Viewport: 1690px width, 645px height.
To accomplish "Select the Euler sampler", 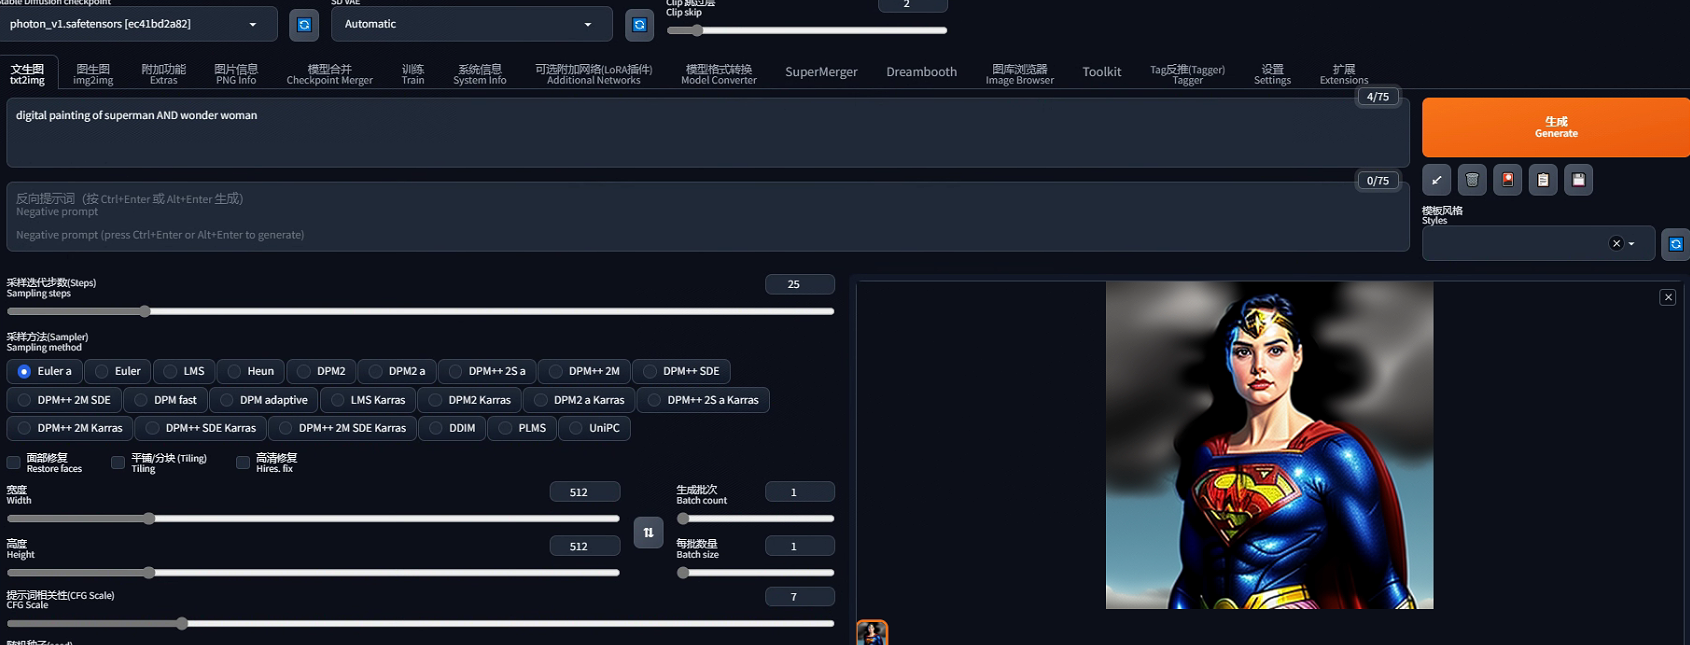I will 117,371.
